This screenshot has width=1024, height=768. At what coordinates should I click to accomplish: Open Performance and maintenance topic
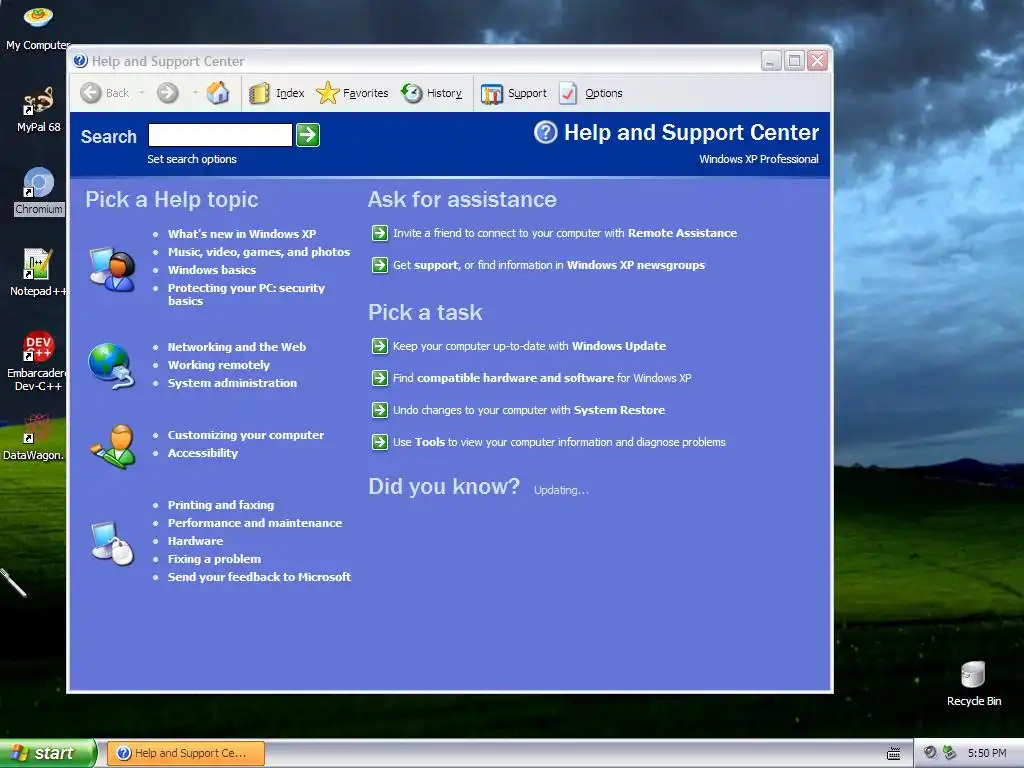(x=255, y=523)
